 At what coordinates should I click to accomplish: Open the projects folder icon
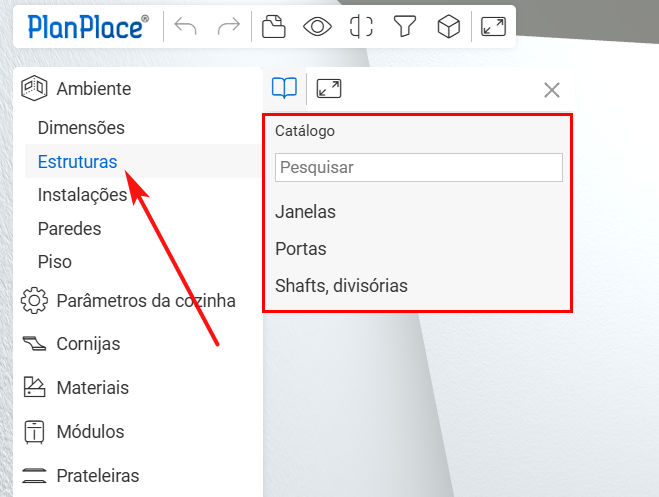[x=273, y=27]
